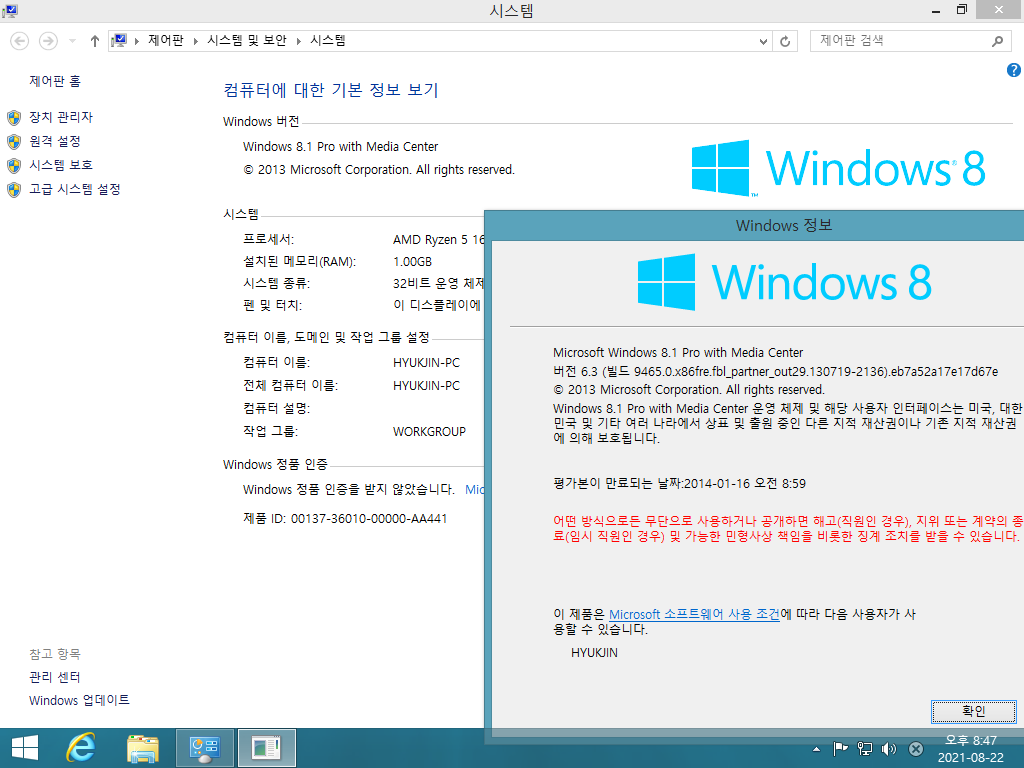This screenshot has height=768, width=1024.
Task: Open the address bar history dropdown
Action: 763,41
